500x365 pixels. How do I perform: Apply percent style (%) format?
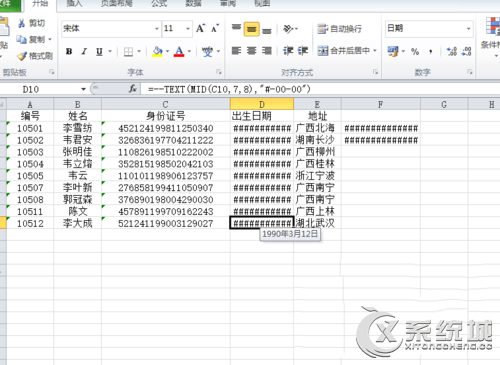pos(415,51)
